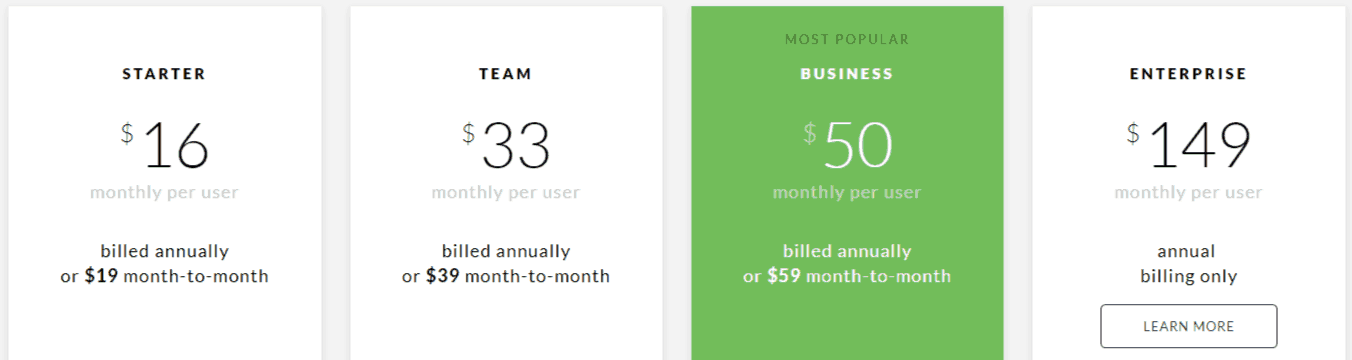Click the Most Popular label
1352x360 pixels.
pyautogui.click(x=847, y=40)
